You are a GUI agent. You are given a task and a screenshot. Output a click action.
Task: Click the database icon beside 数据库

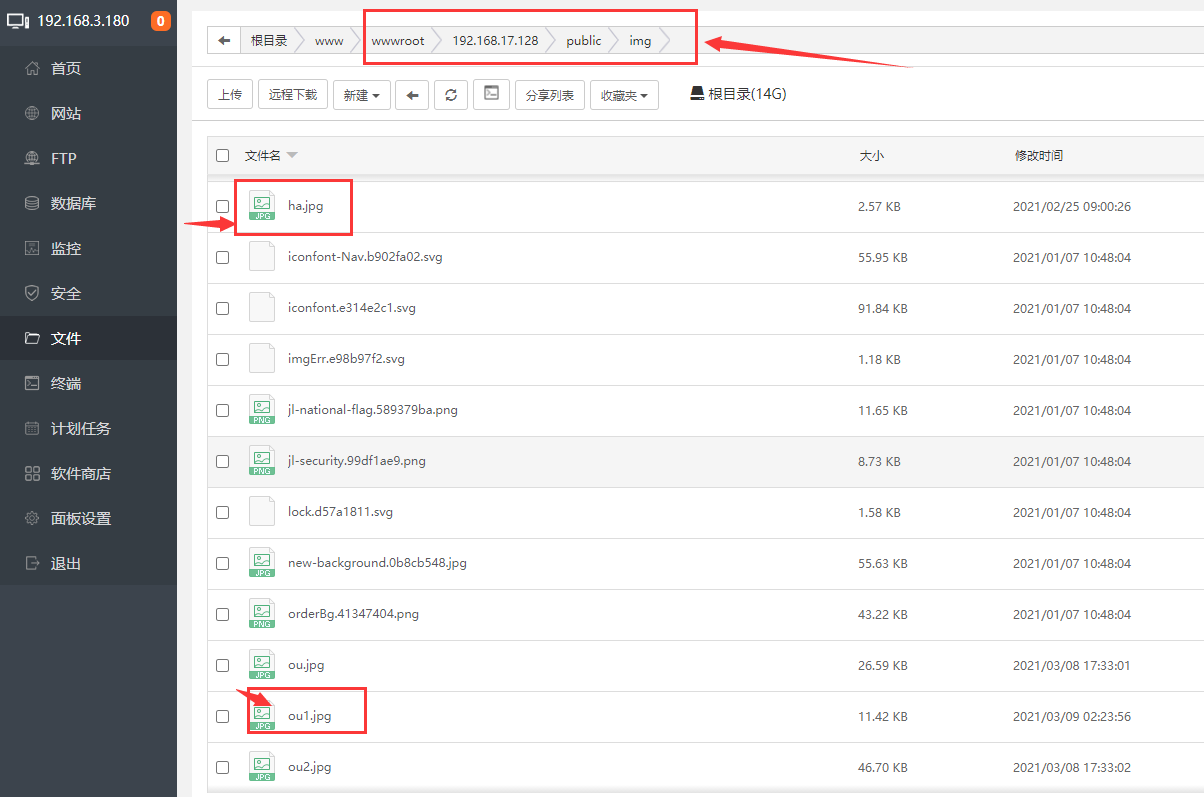coord(32,203)
